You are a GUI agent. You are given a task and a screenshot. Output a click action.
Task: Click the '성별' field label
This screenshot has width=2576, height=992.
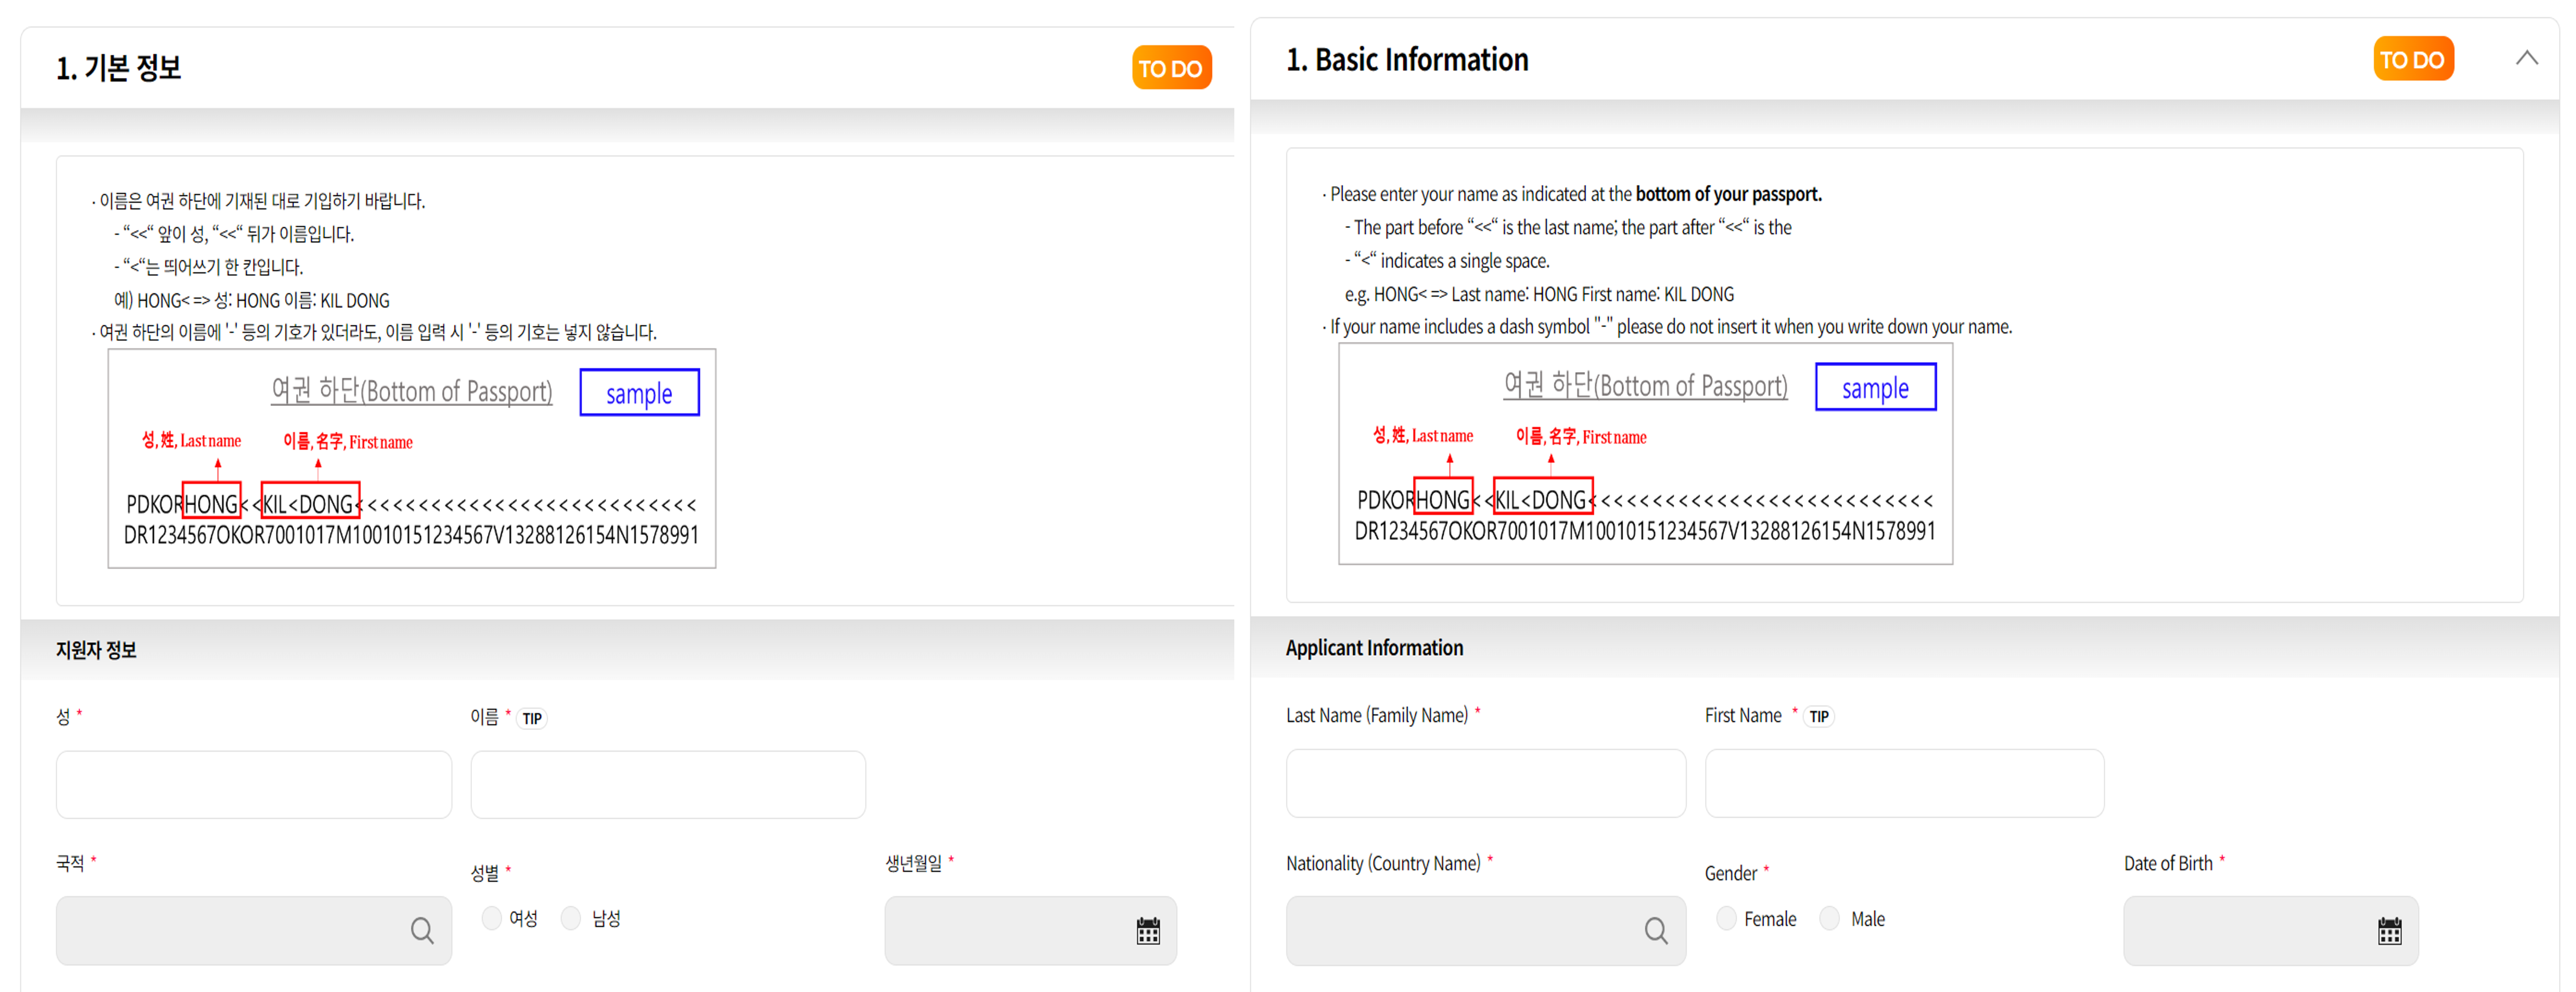tap(485, 873)
